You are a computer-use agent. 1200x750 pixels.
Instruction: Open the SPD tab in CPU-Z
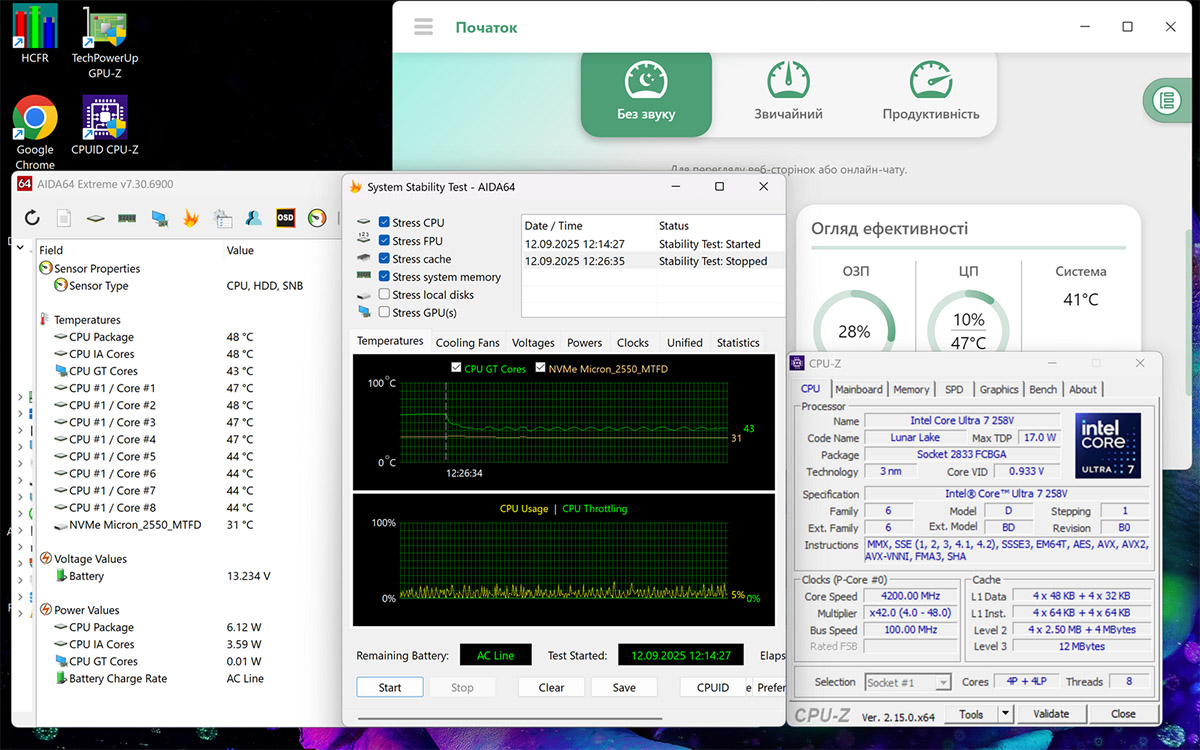[954, 389]
